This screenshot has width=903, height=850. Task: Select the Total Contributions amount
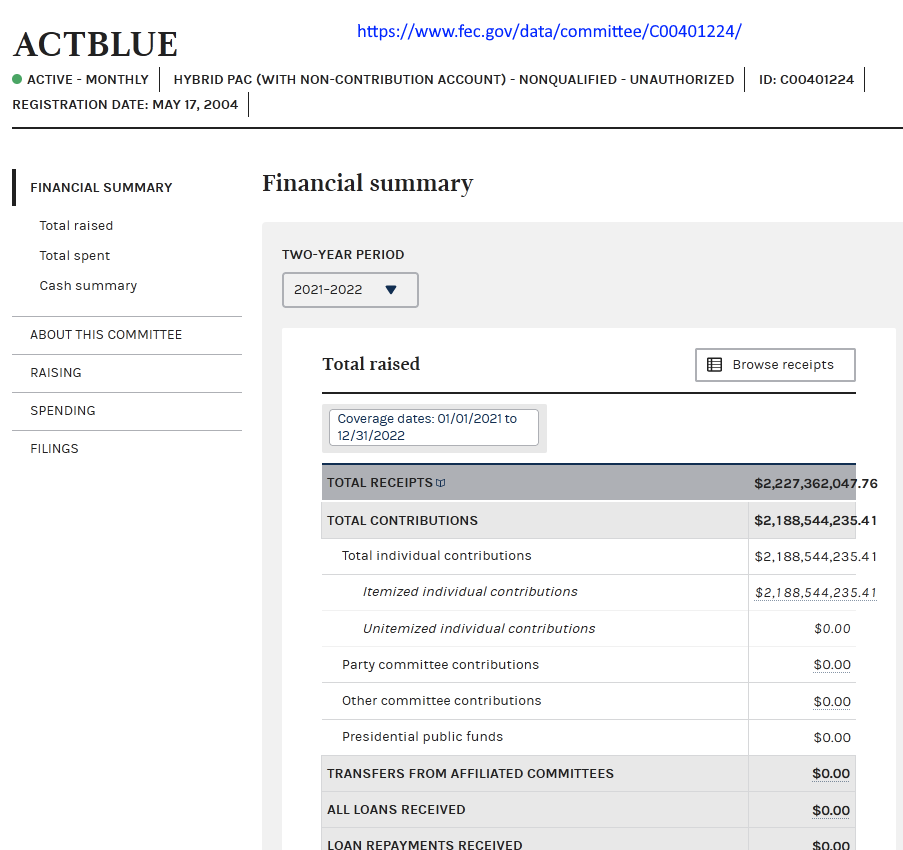815,521
